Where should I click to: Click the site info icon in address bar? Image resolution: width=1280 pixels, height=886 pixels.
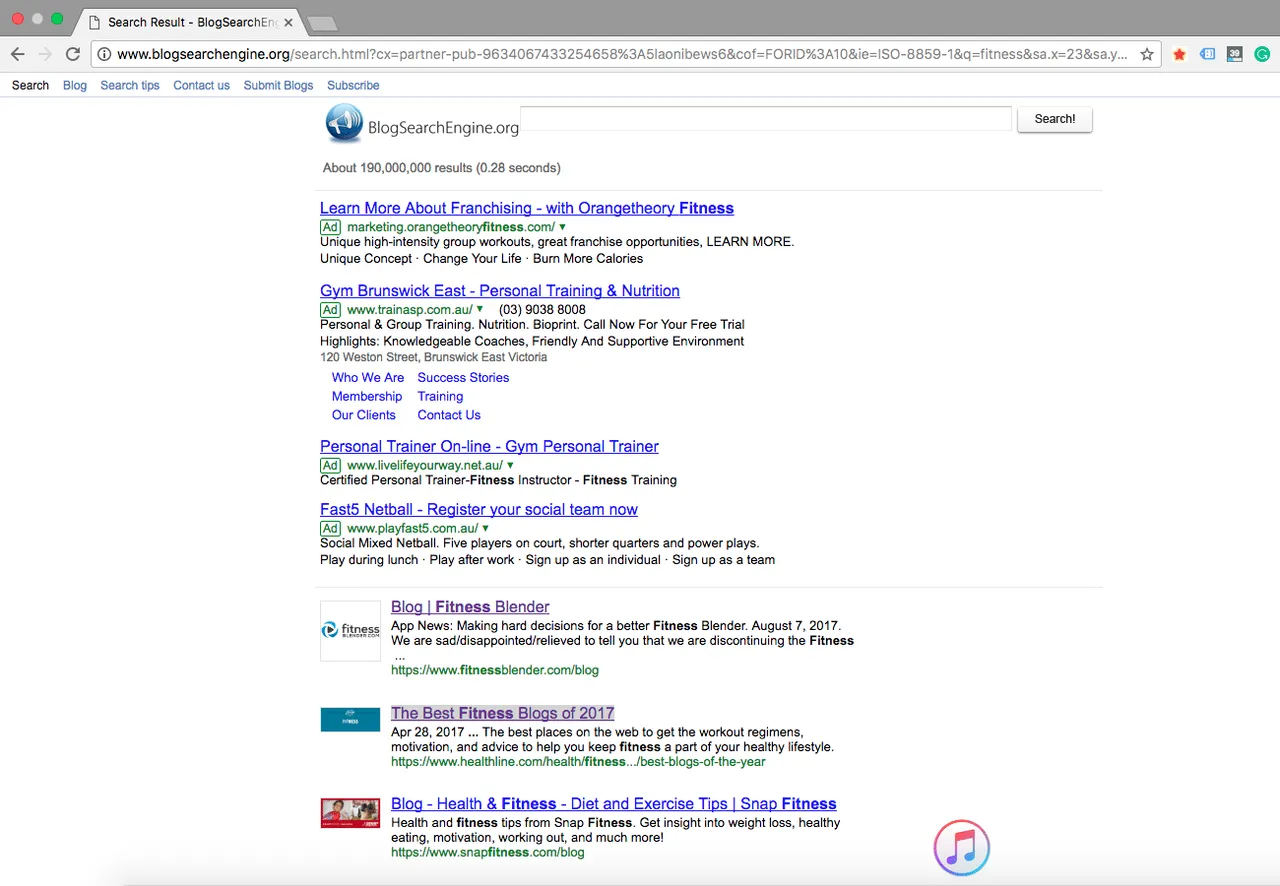[104, 54]
